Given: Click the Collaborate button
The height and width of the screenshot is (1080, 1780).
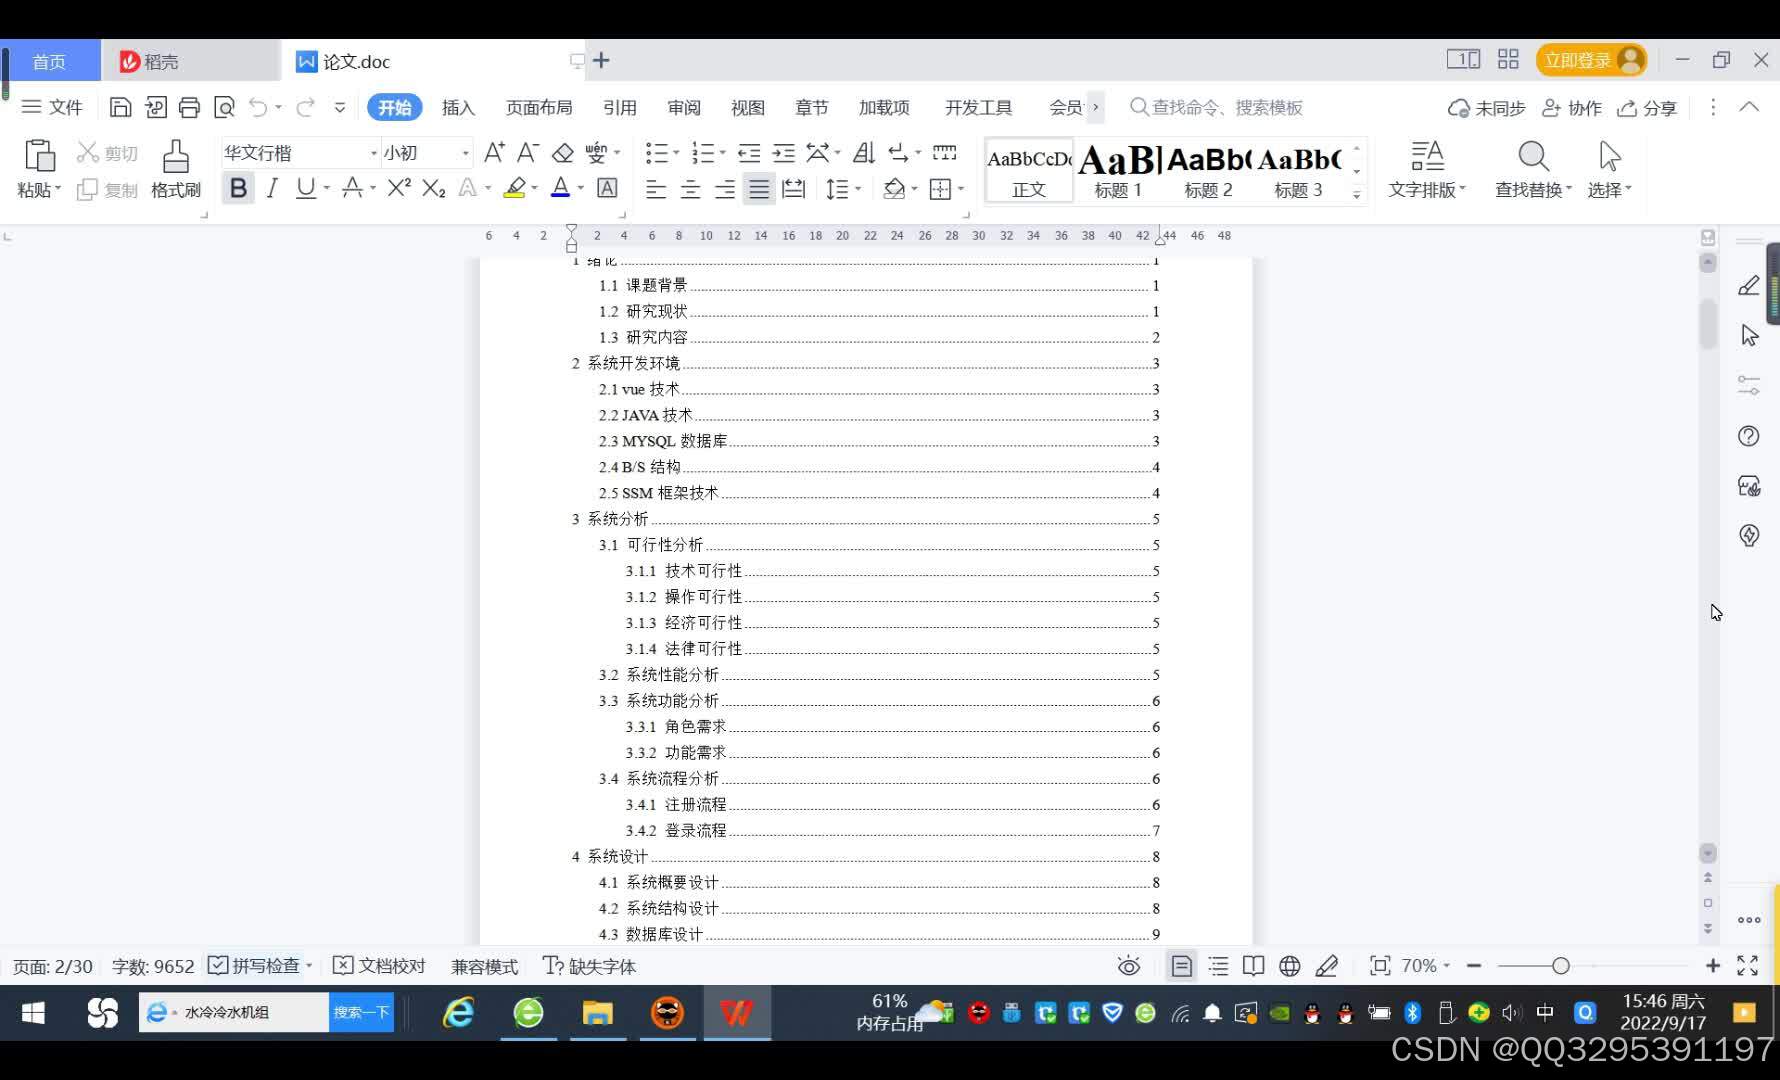Looking at the screenshot, I should click(x=1572, y=107).
